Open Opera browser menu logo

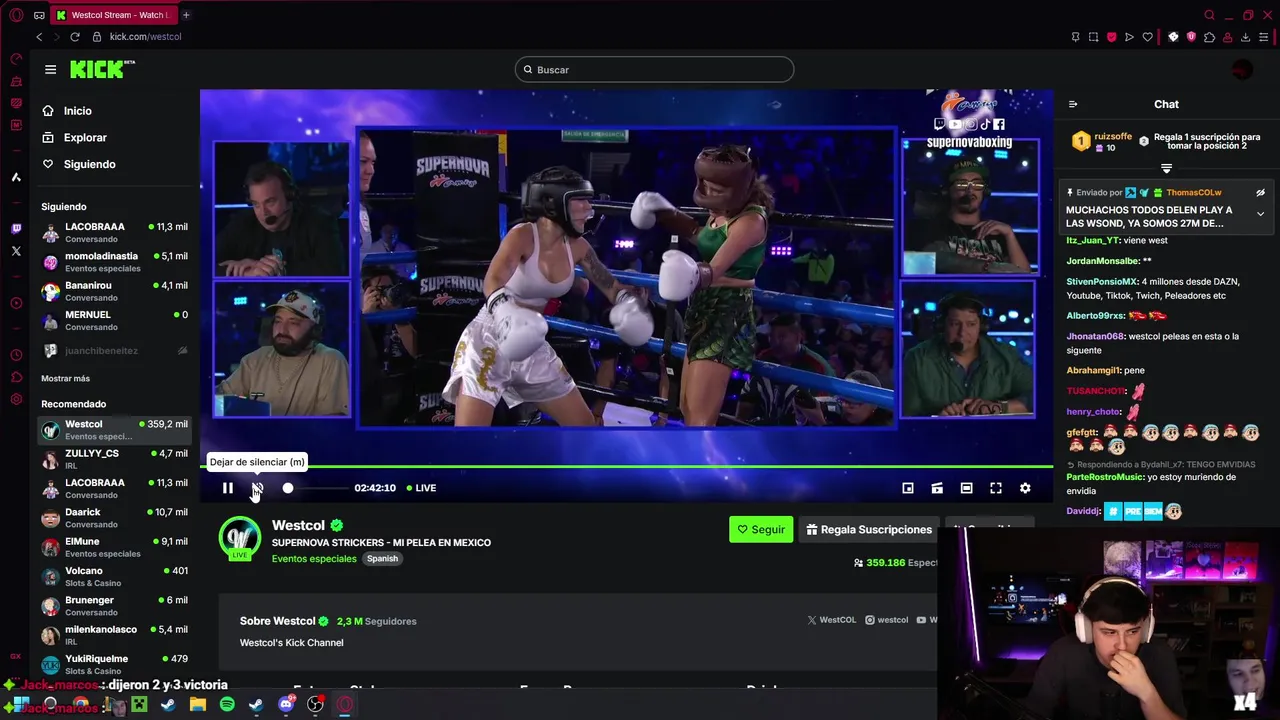click(16, 15)
